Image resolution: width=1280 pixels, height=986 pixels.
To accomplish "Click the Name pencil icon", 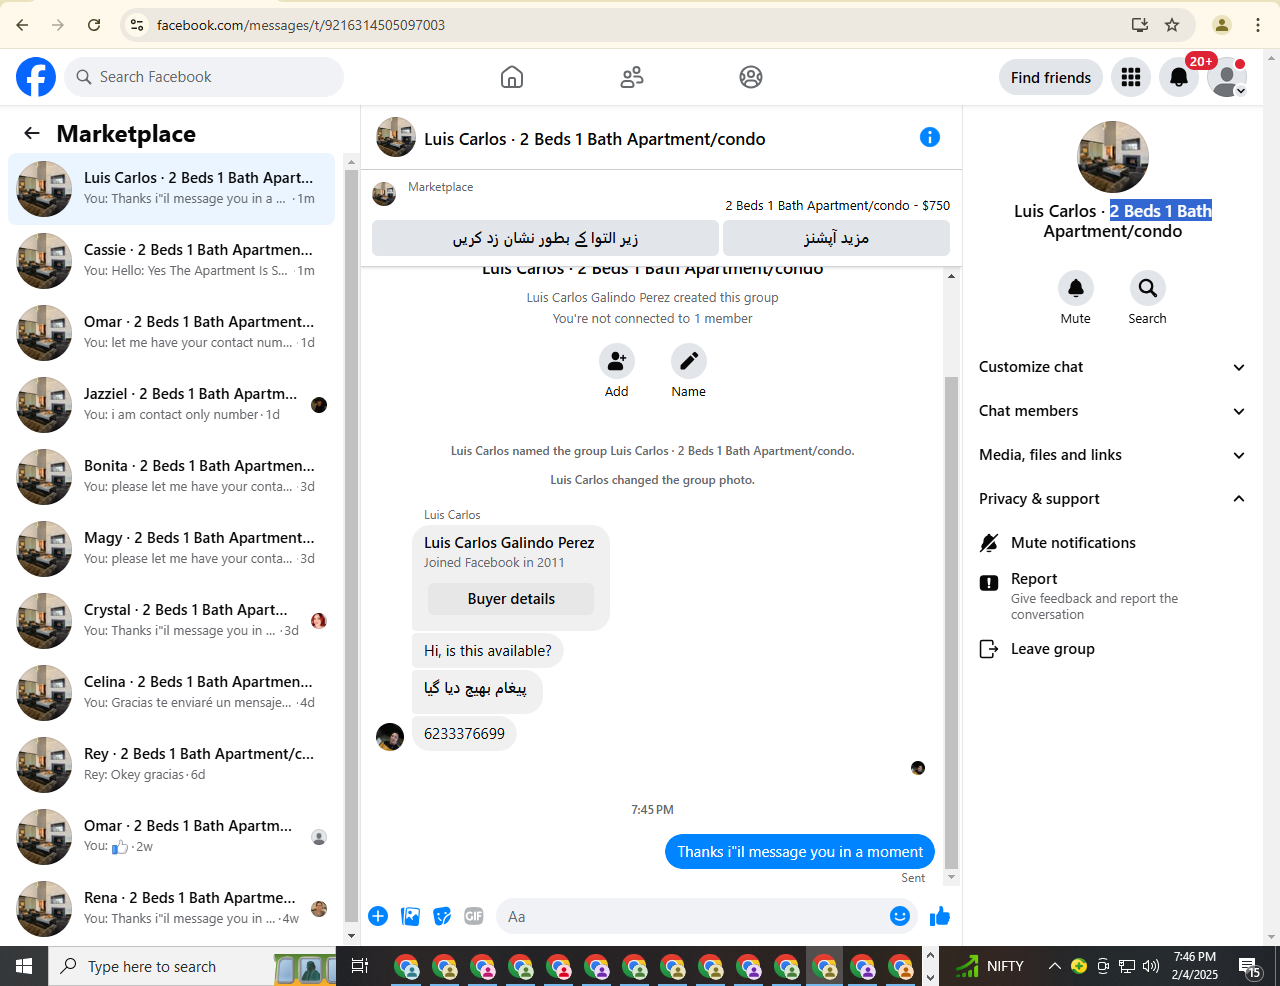I will 689,361.
